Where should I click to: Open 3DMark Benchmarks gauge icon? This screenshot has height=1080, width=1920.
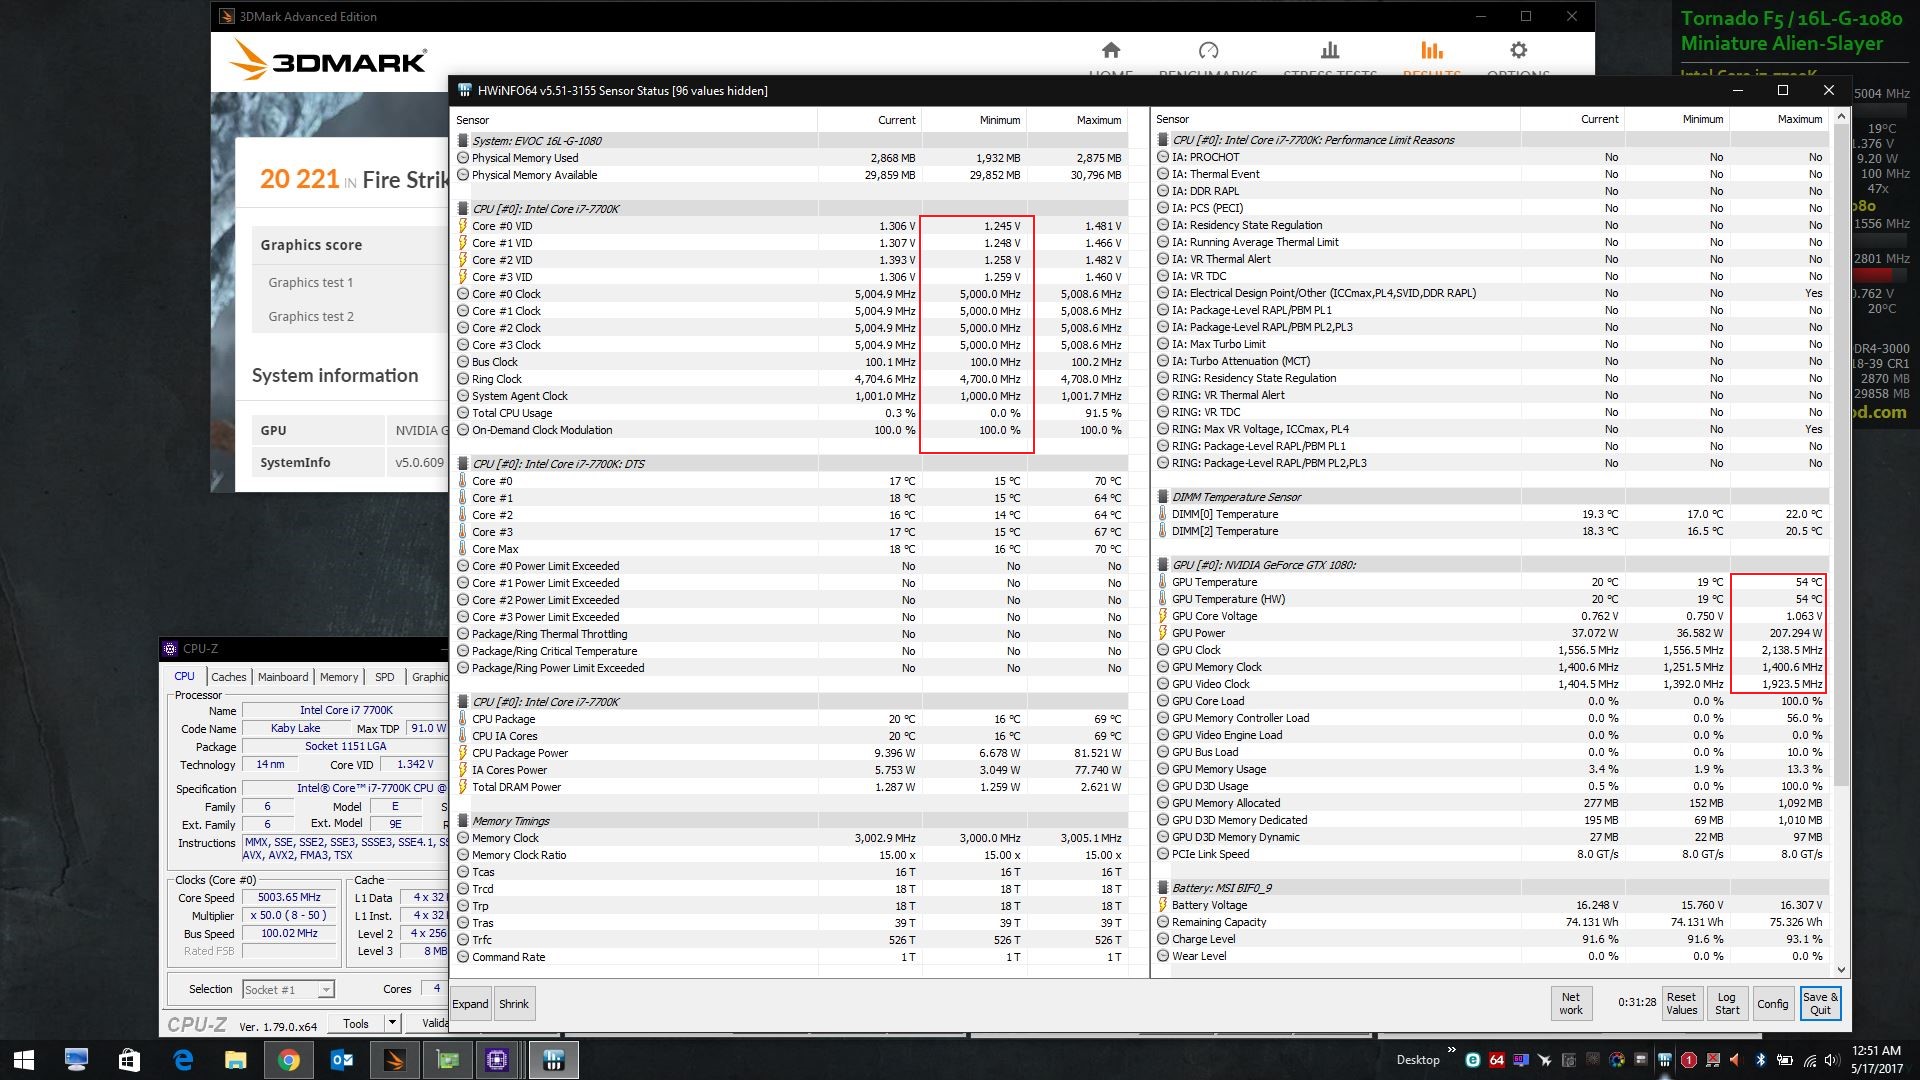click(x=1208, y=51)
